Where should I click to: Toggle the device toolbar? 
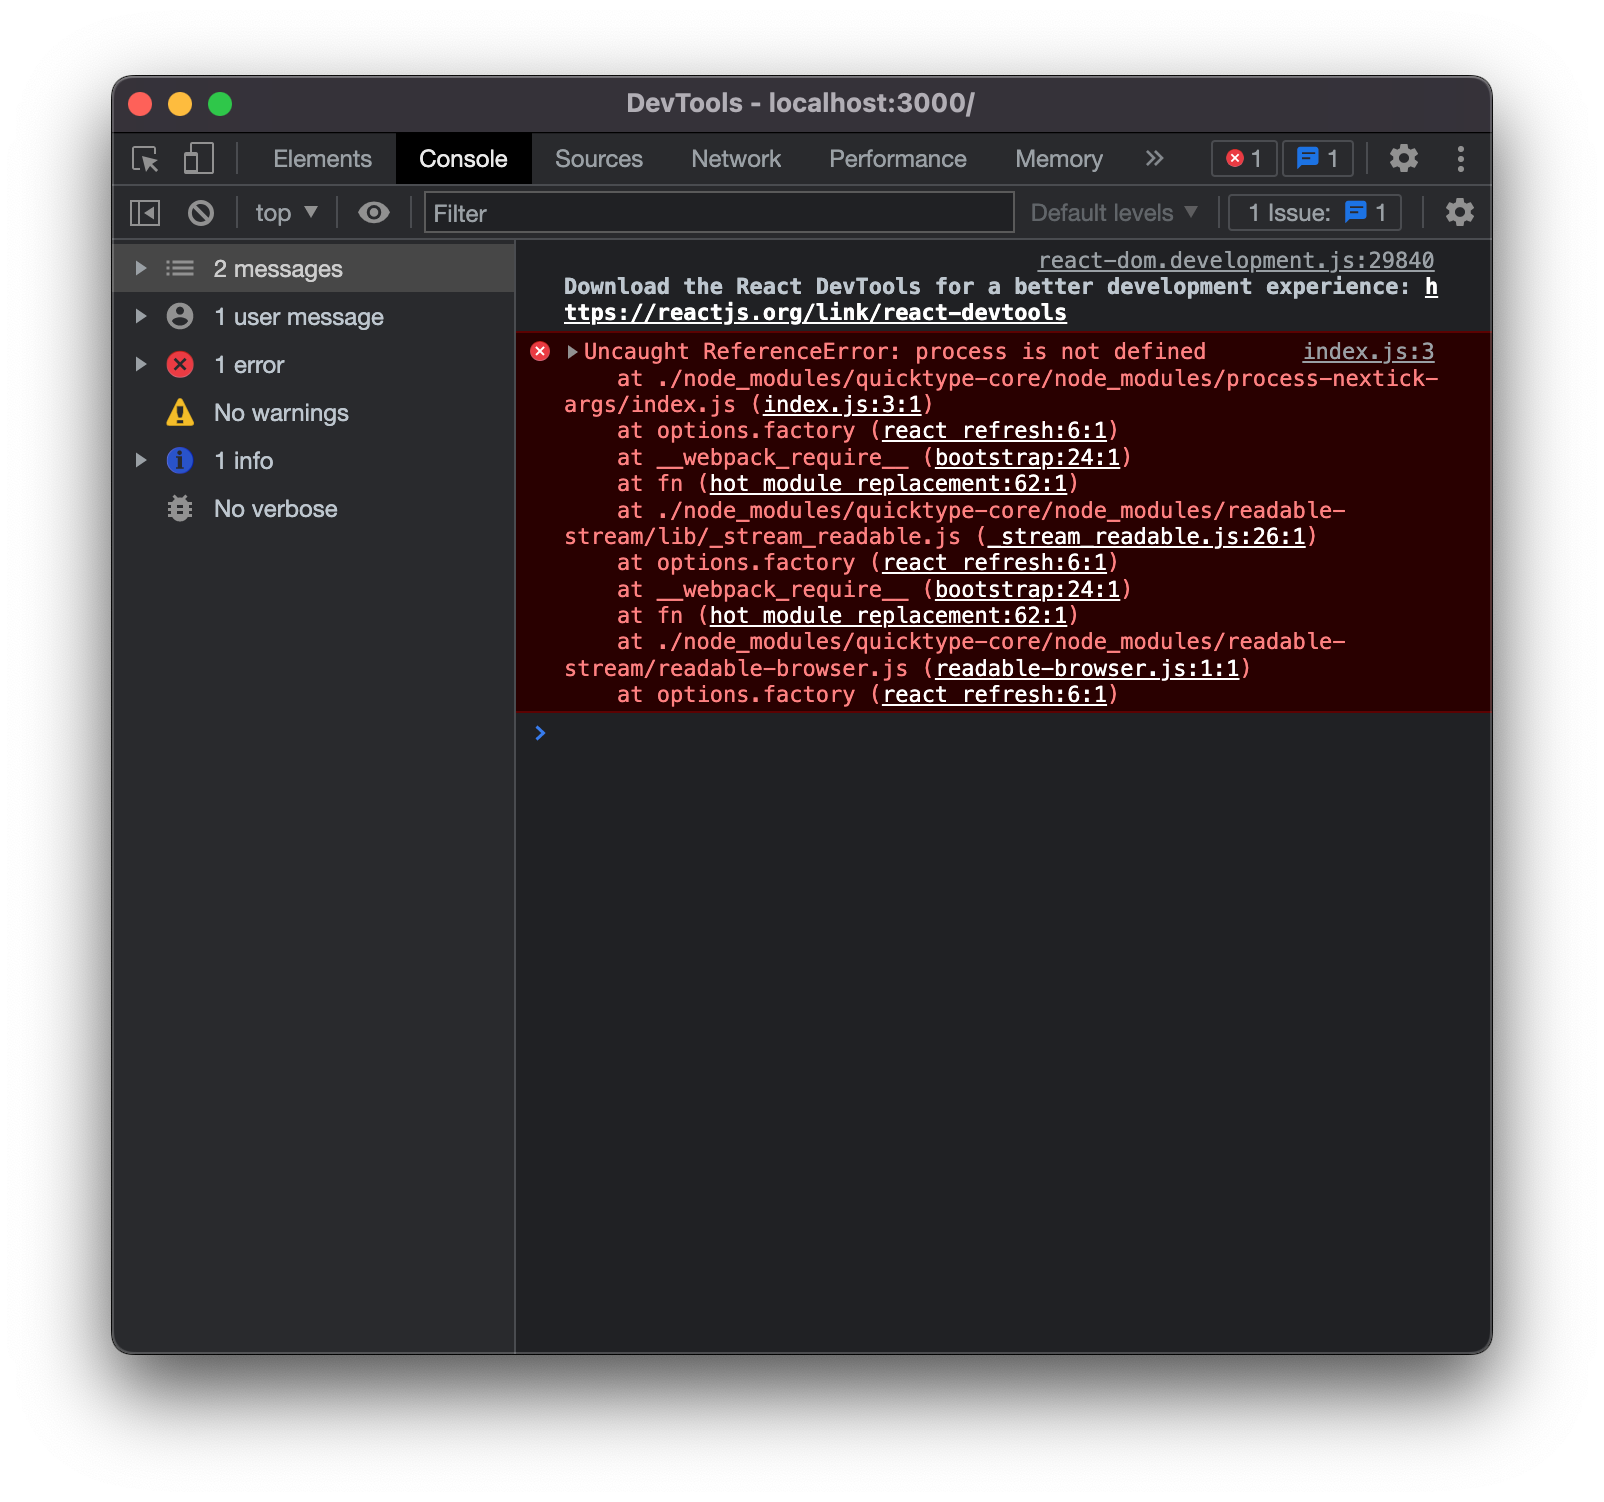198,158
